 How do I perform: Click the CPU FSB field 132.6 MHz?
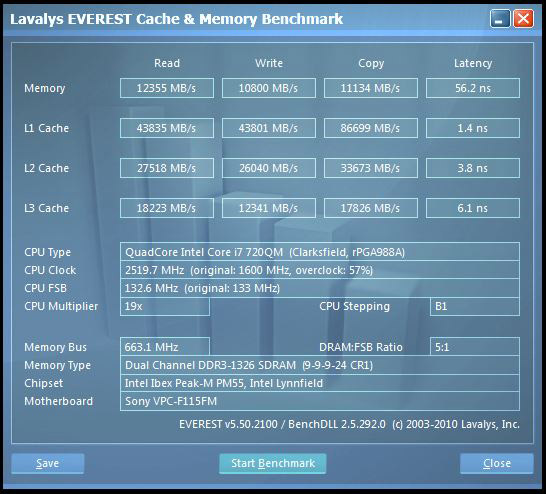point(320,288)
